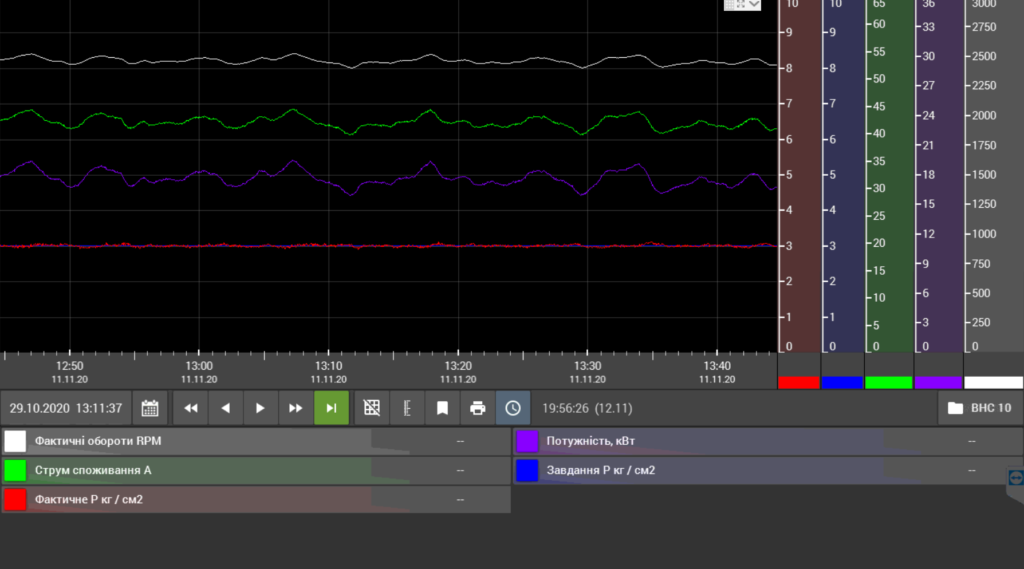Image resolution: width=1024 pixels, height=569 pixels.
Task: Click the 13:20 time axis label
Action: [x=458, y=372]
